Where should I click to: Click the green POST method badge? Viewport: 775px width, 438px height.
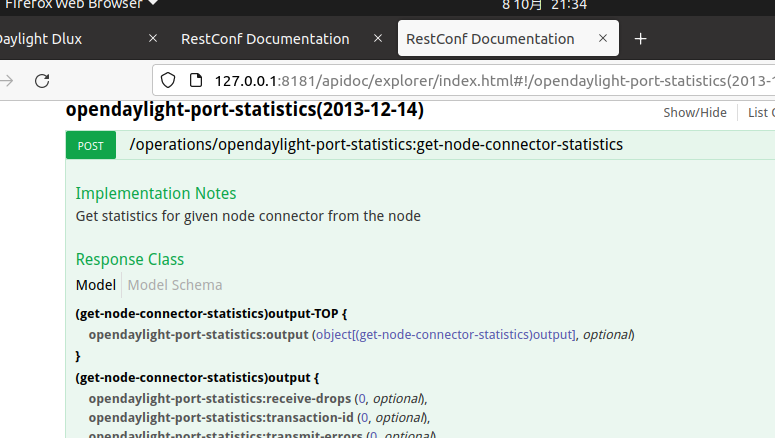coord(90,145)
